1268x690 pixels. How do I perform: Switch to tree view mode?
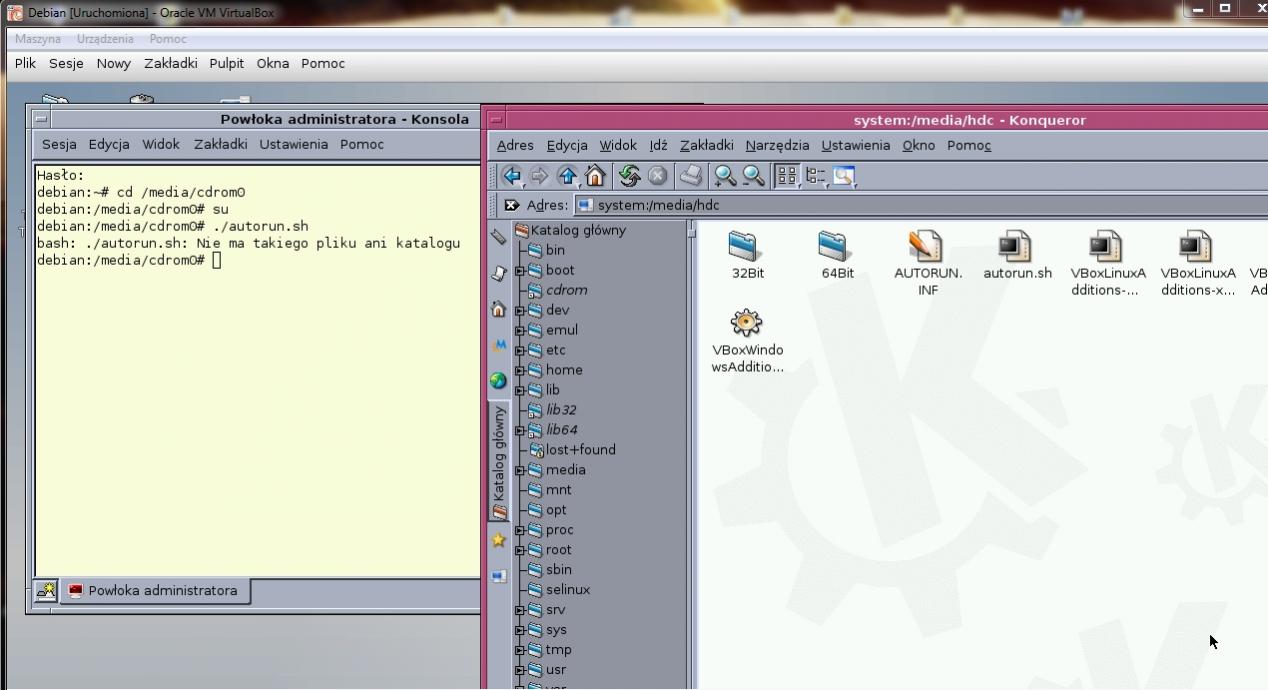pos(815,176)
